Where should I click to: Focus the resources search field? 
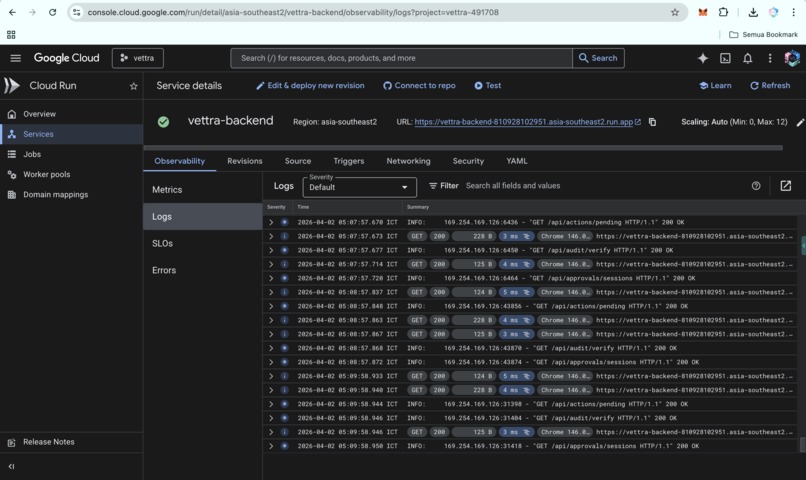coord(401,58)
